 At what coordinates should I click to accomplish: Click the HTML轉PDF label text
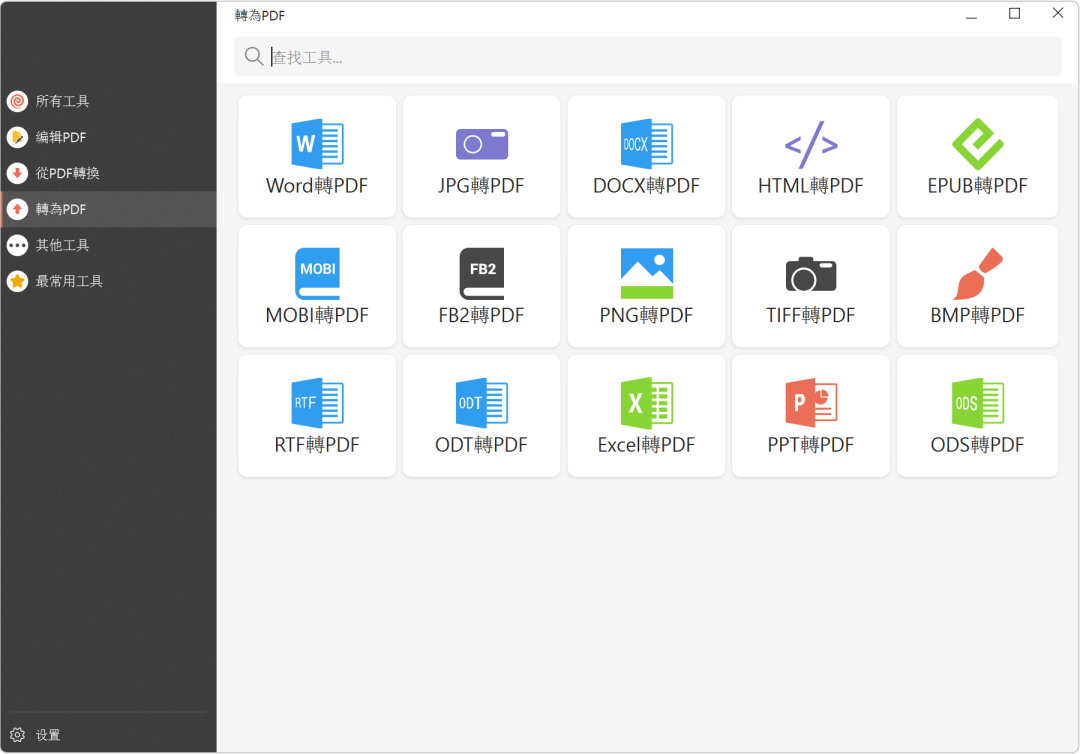coord(811,185)
